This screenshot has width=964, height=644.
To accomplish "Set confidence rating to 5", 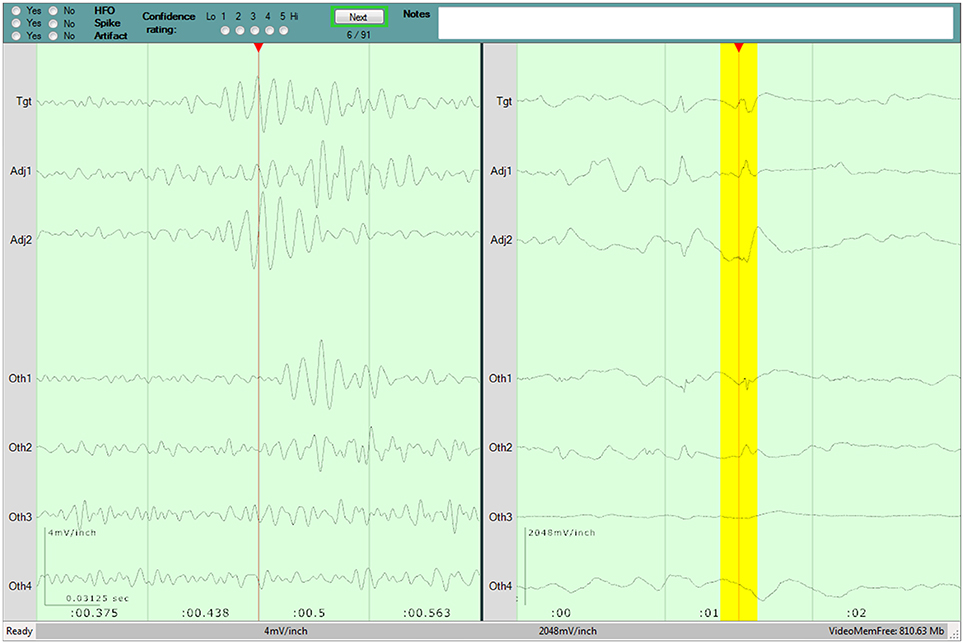I will click(x=283, y=30).
